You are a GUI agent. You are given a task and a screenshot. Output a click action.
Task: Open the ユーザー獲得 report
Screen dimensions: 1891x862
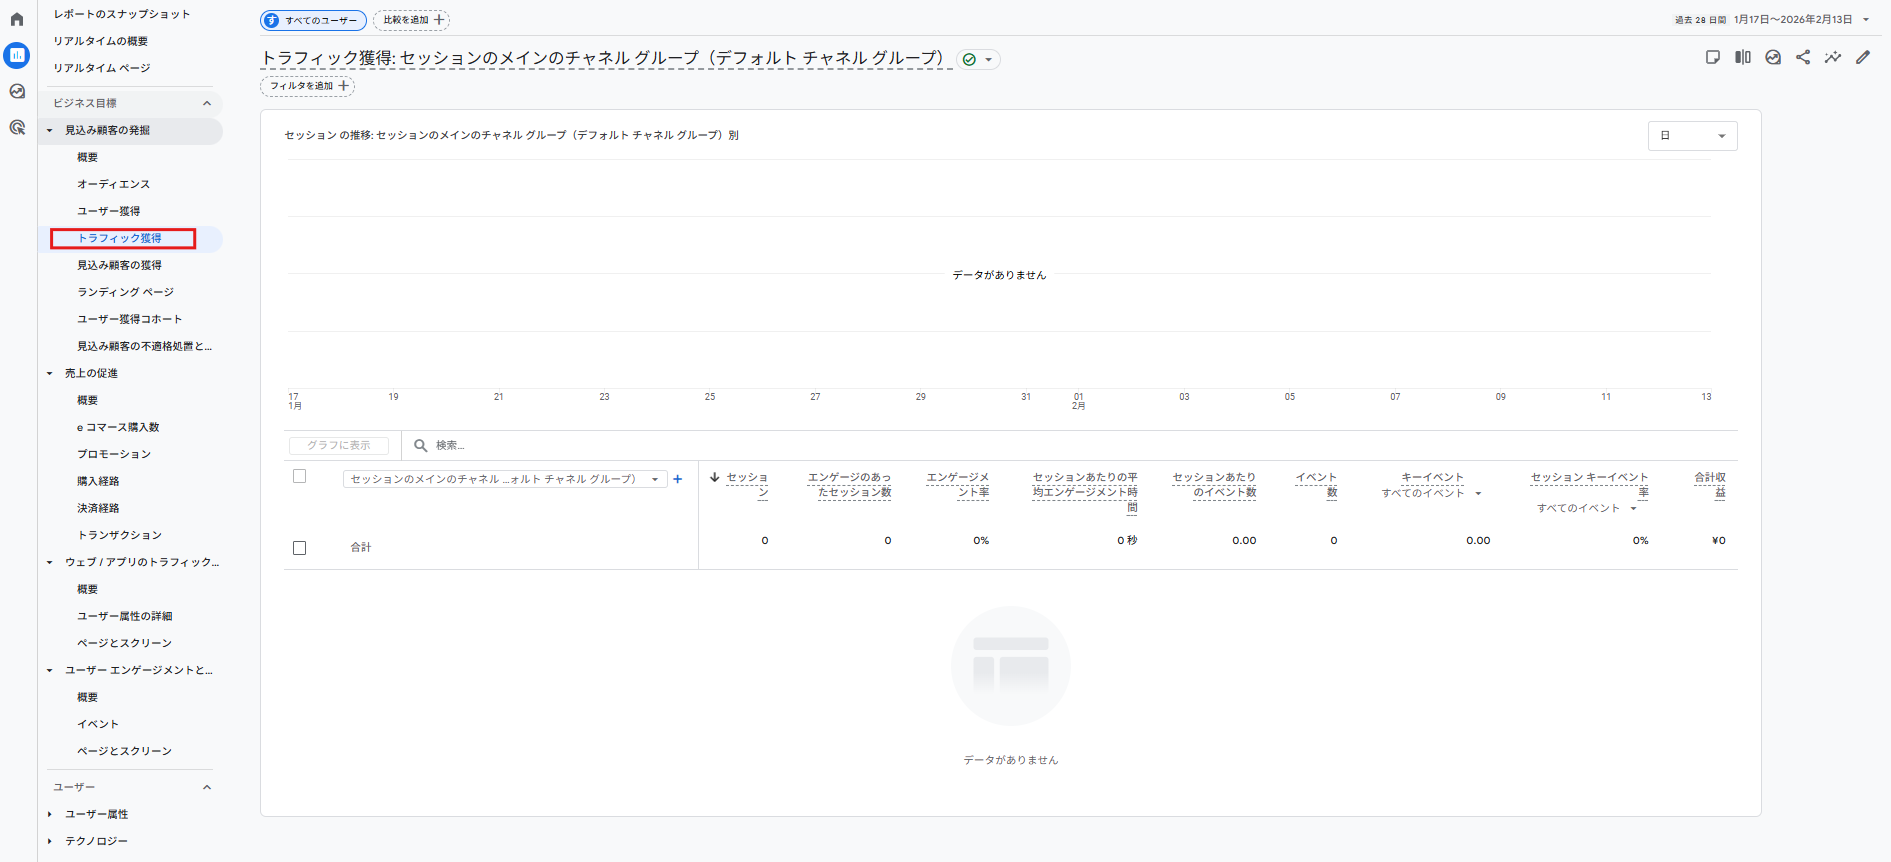(x=109, y=211)
